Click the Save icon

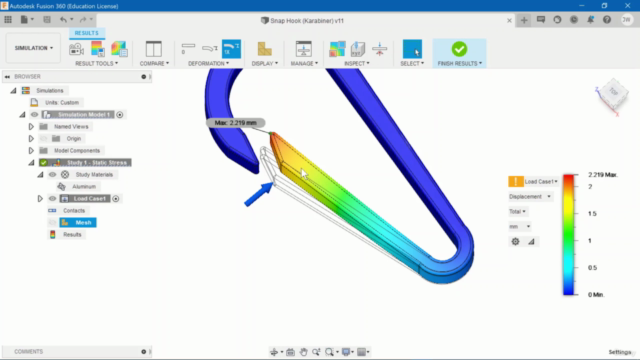[x=47, y=20]
